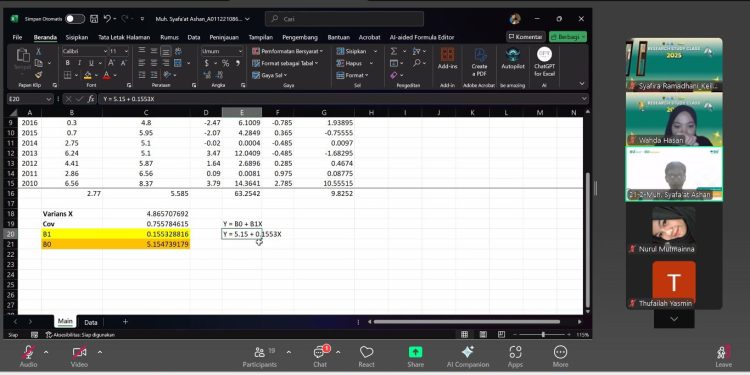Click the Comma Style icon

238,63
